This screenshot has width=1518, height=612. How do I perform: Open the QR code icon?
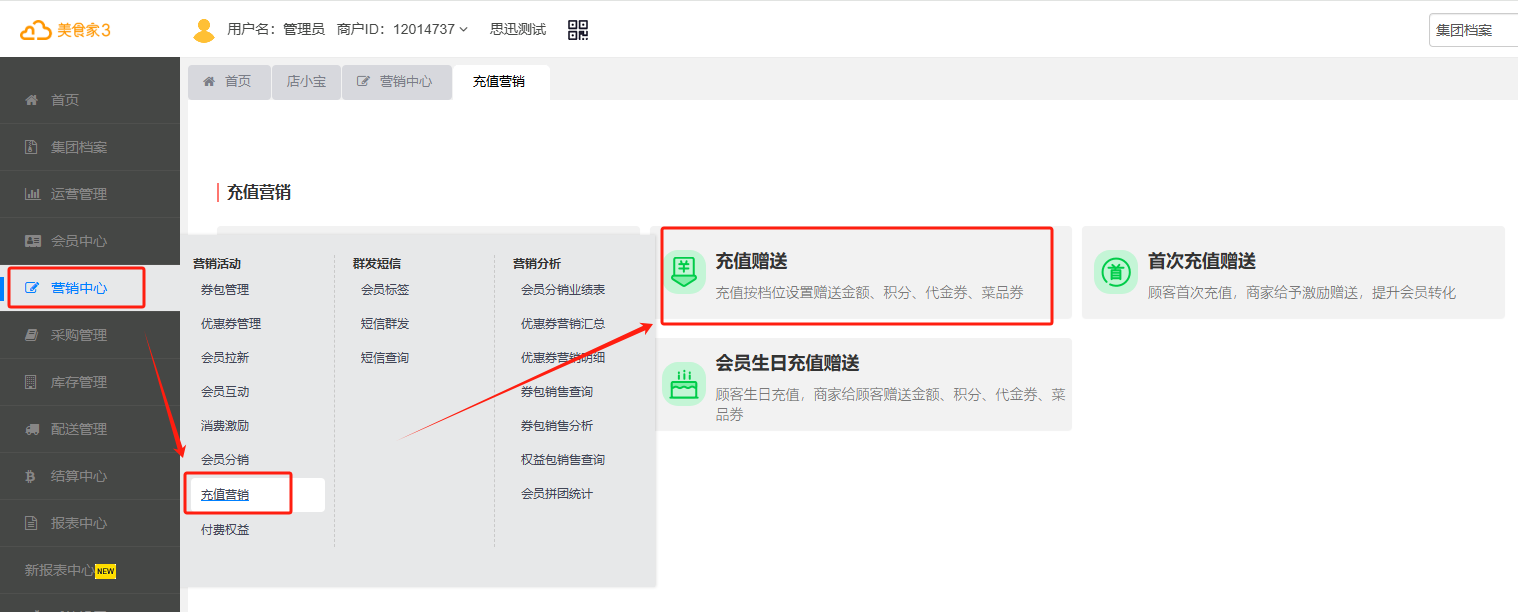point(578,29)
